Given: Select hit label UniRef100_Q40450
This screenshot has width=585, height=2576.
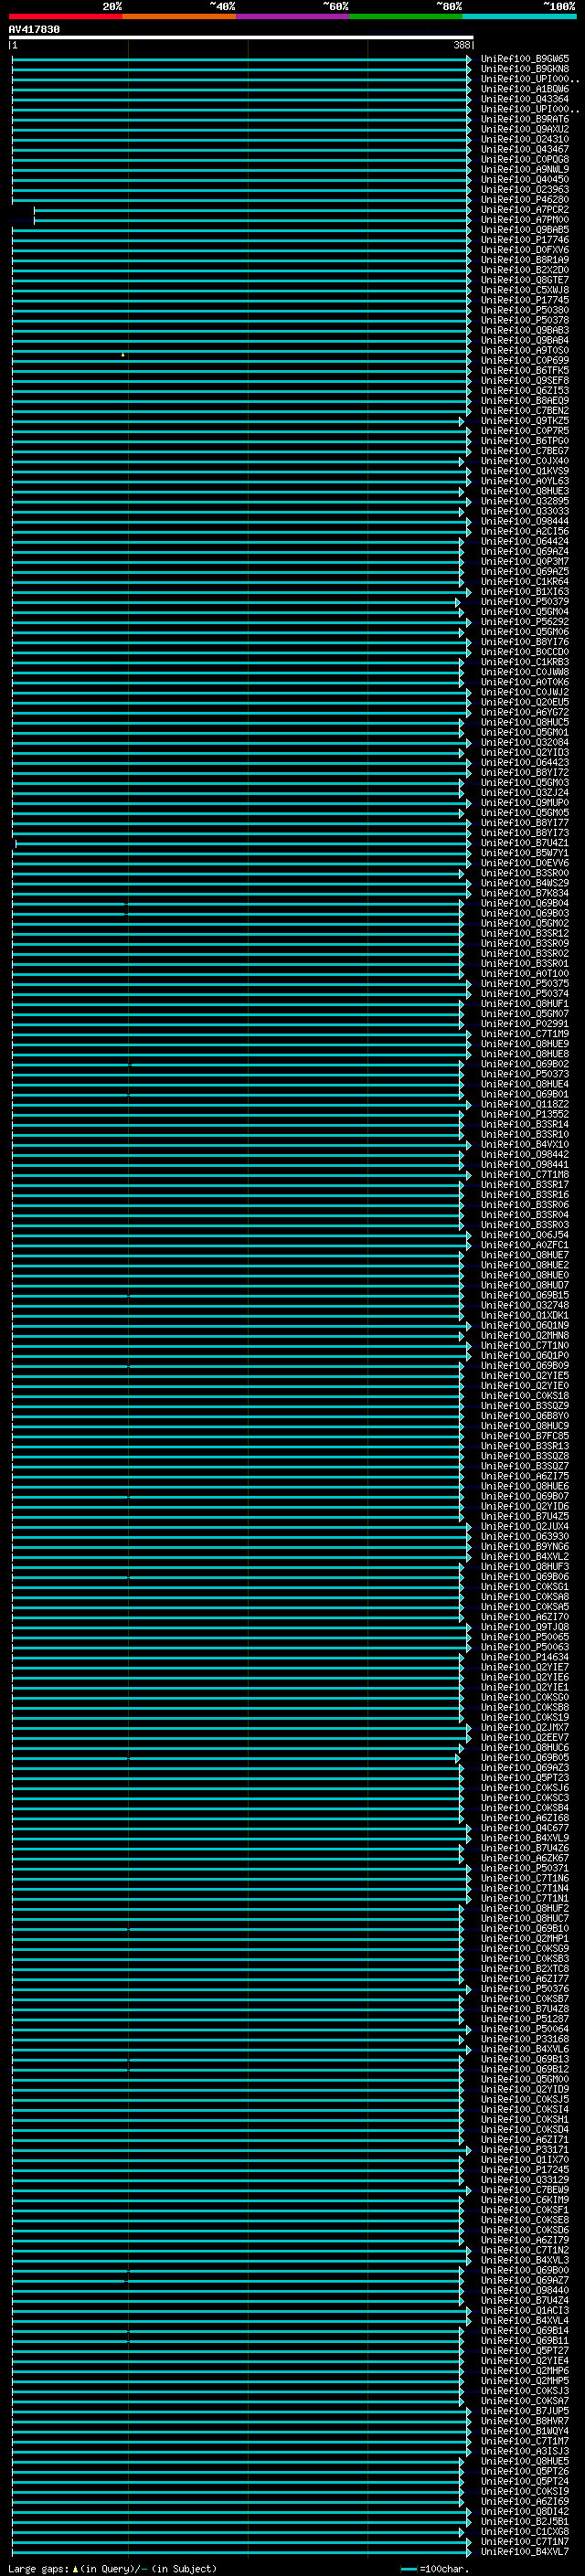Looking at the screenshot, I should tap(525, 179).
